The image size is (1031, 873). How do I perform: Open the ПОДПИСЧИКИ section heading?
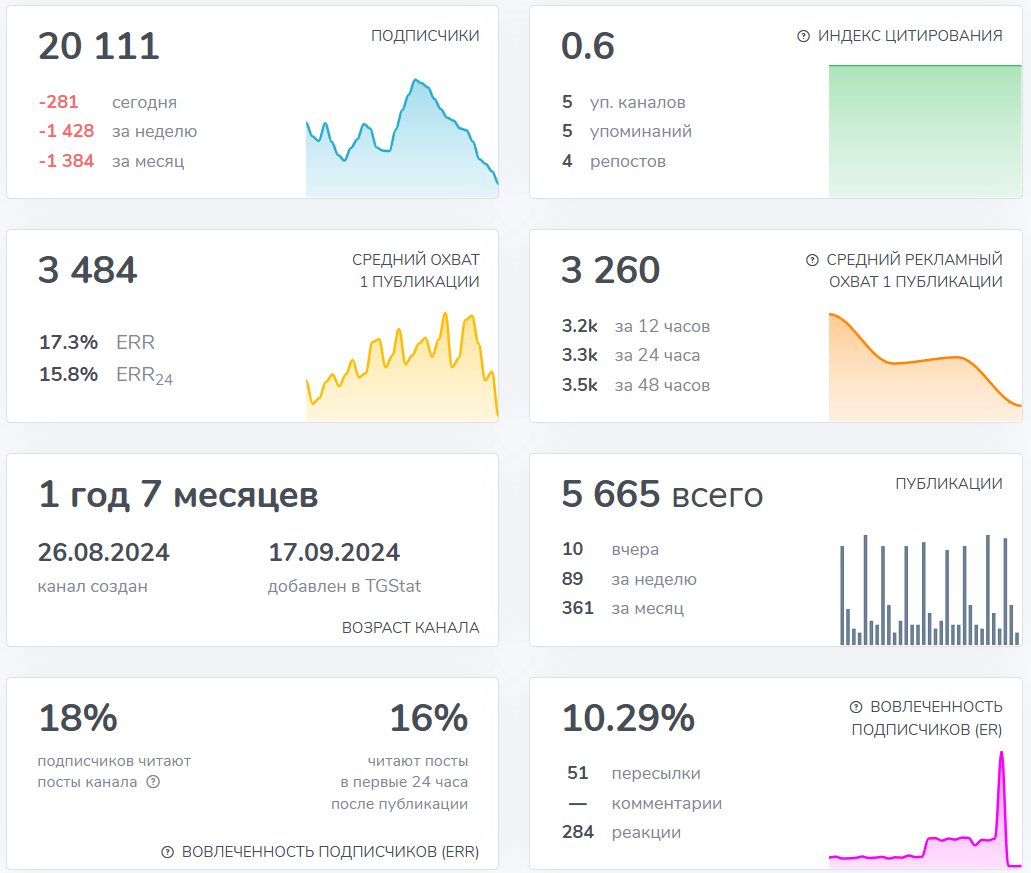pos(425,36)
